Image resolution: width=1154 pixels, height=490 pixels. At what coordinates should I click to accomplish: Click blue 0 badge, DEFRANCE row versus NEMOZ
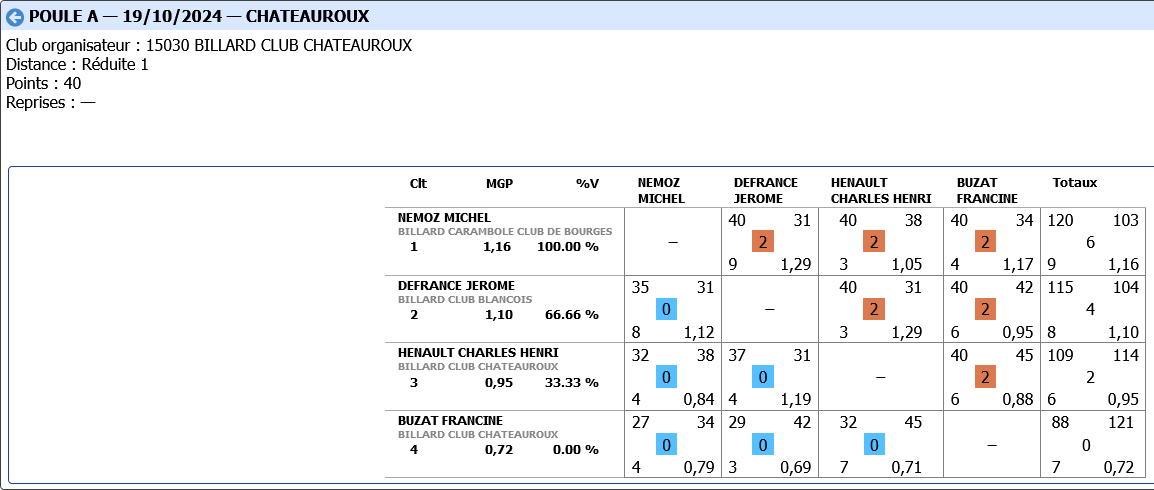click(x=666, y=310)
